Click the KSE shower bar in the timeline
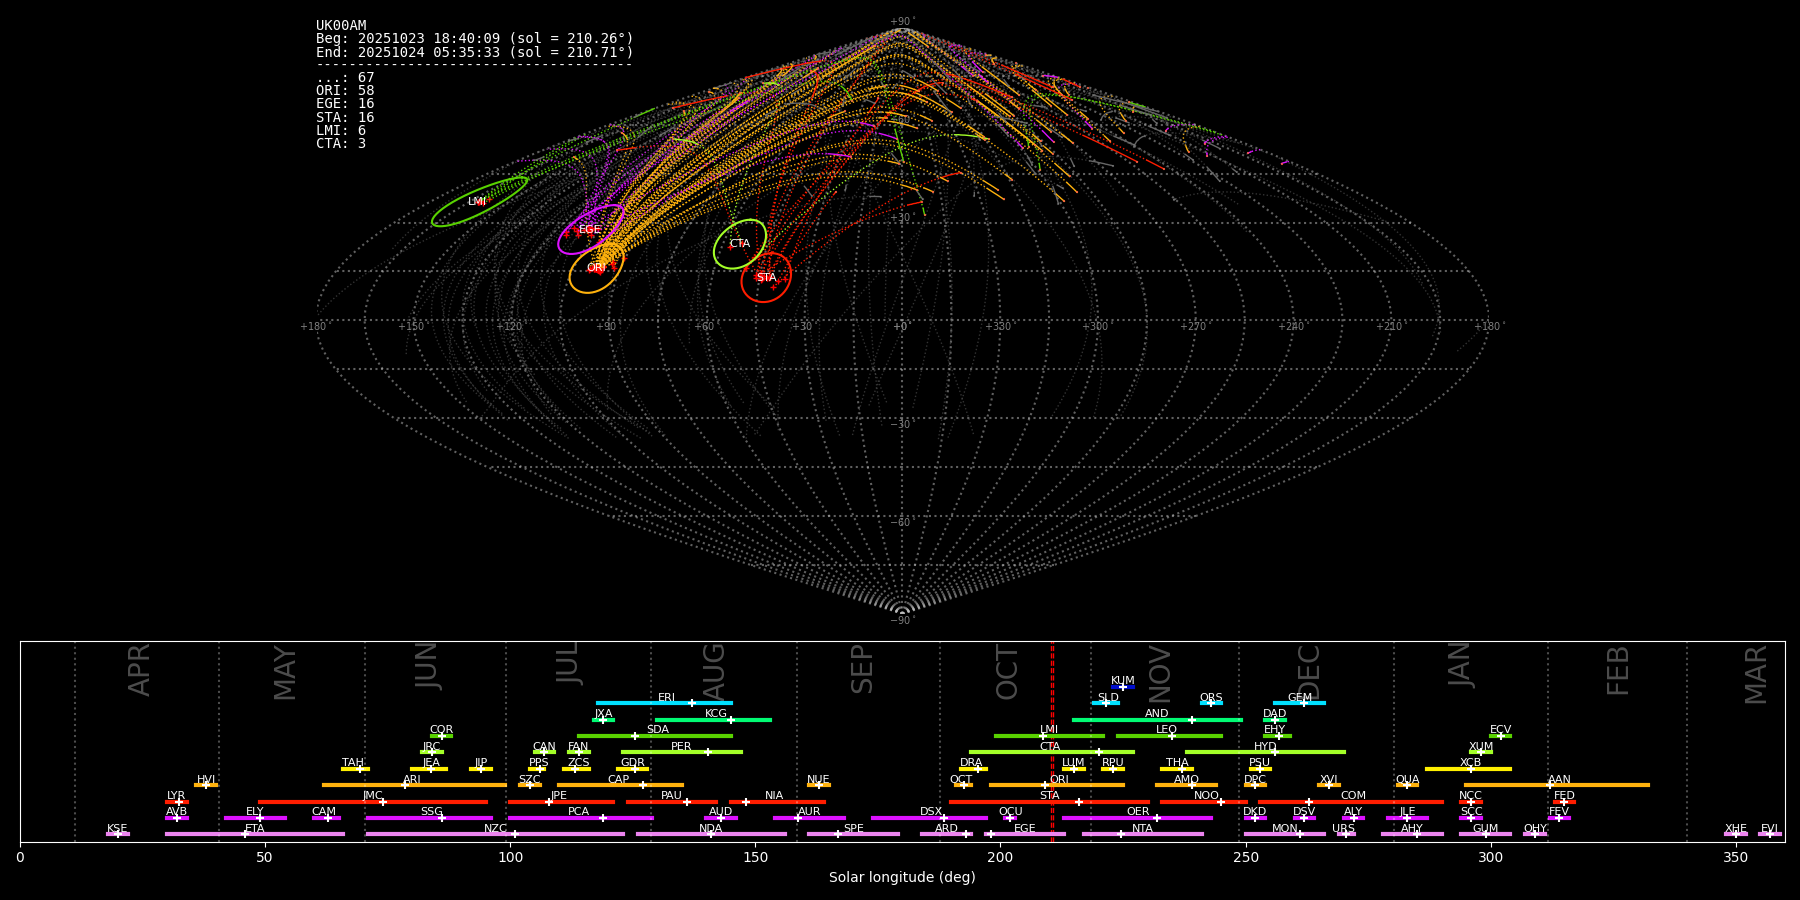The width and height of the screenshot is (1800, 900). [x=117, y=834]
